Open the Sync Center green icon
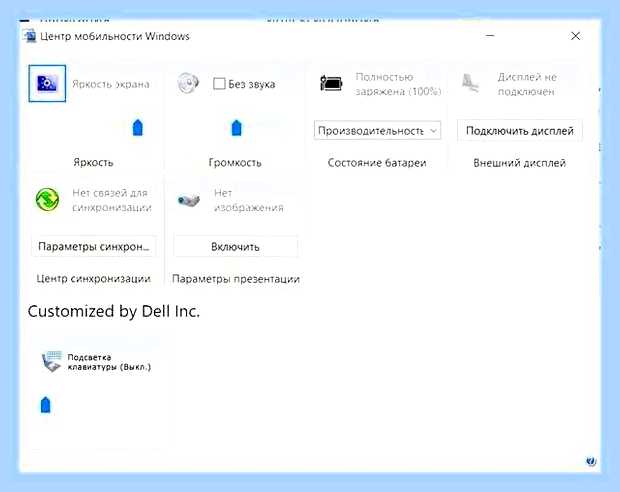This screenshot has width=620, height=492. [47, 199]
